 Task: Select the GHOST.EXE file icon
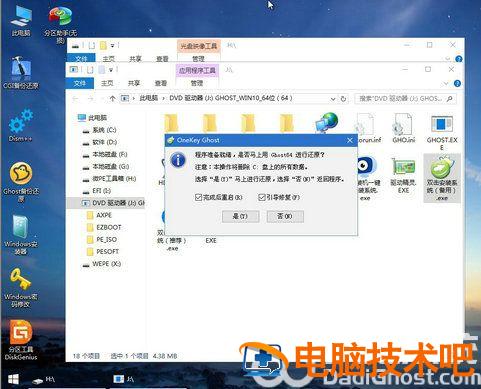pos(442,132)
